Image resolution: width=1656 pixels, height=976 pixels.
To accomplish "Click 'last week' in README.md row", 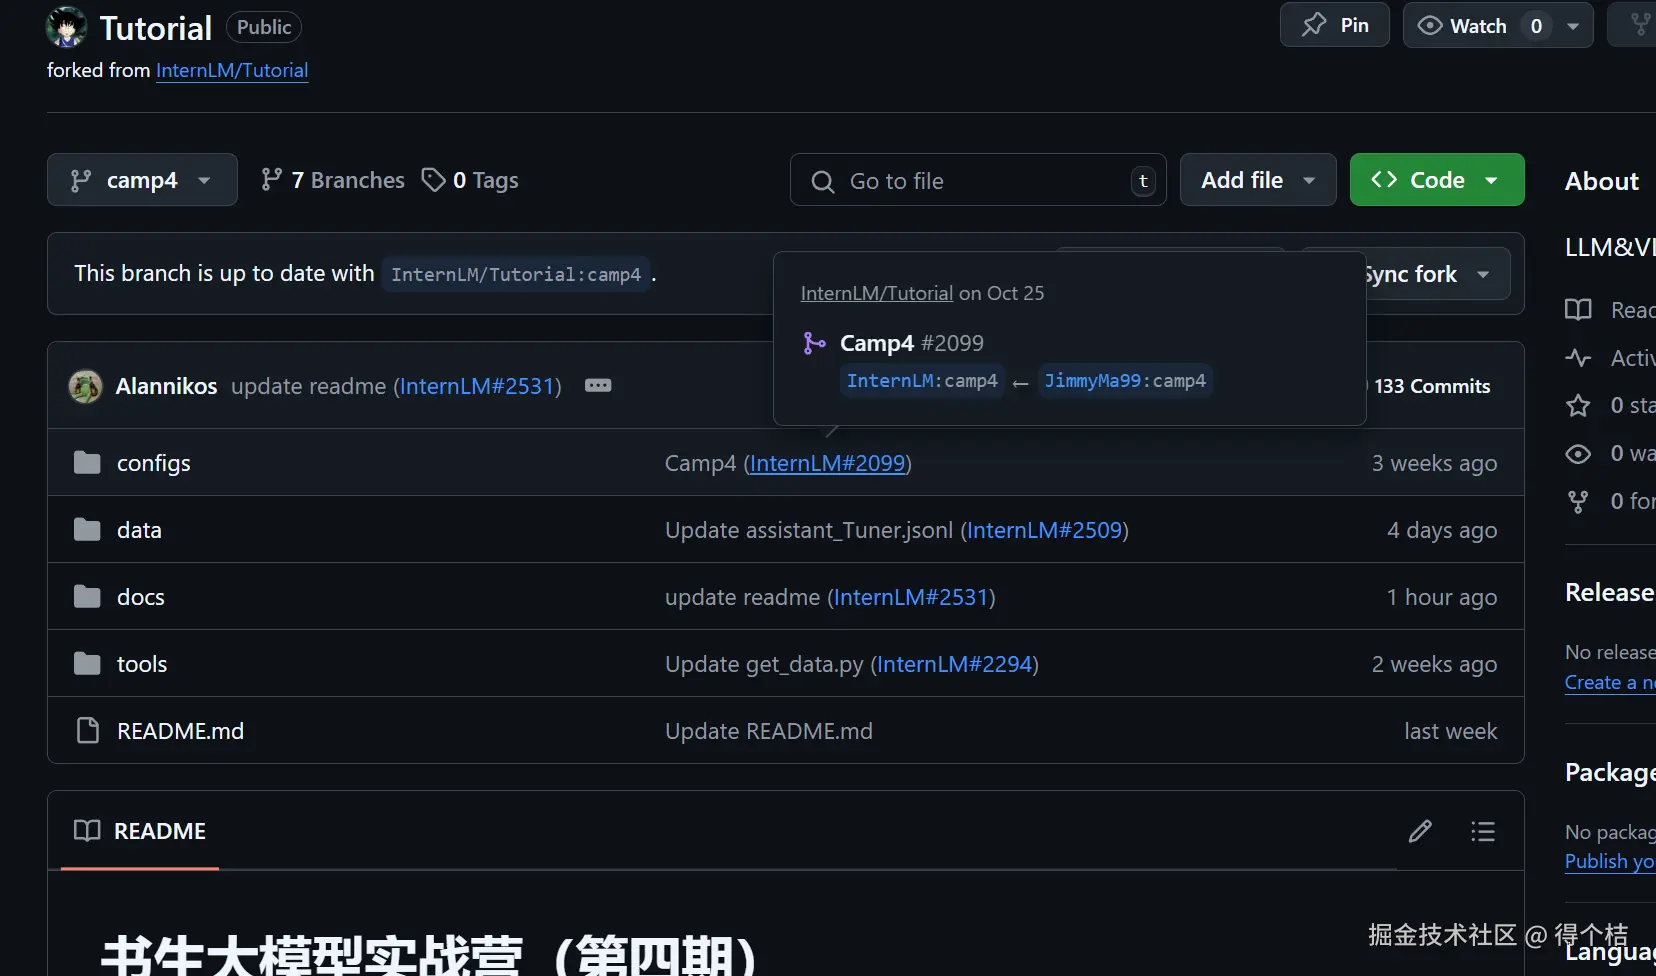I will (1450, 731).
